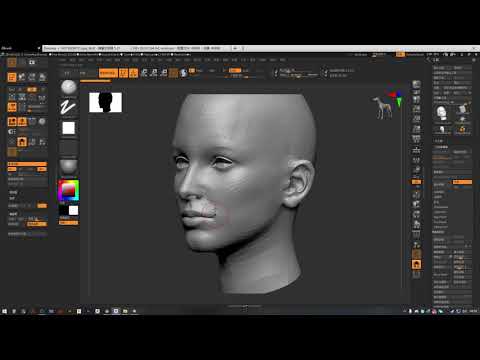Click the red-green-blue axis orientation gizmo

396,98
